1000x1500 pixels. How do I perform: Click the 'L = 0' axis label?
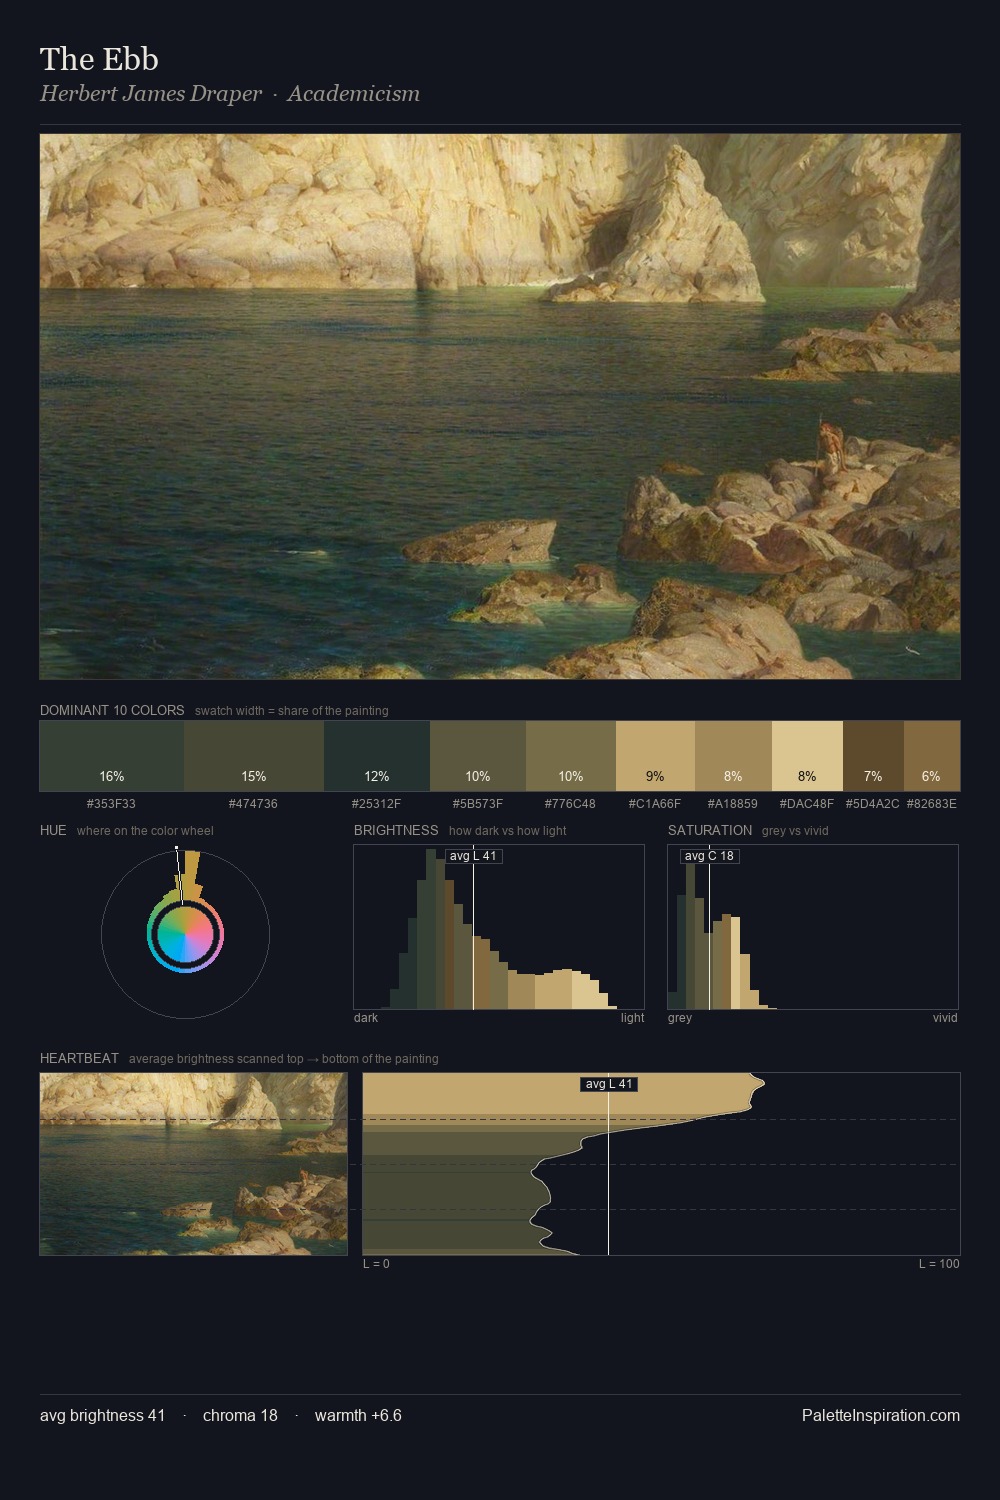tap(376, 1264)
